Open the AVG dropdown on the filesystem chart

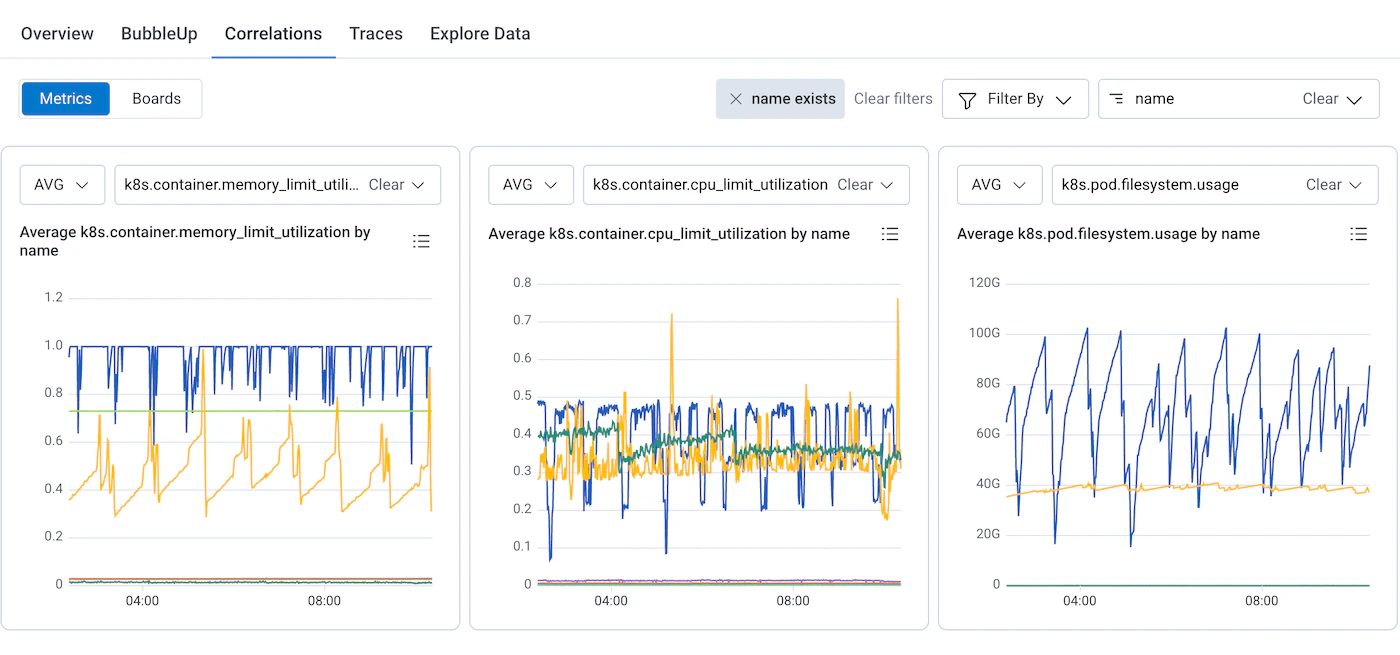(x=999, y=184)
